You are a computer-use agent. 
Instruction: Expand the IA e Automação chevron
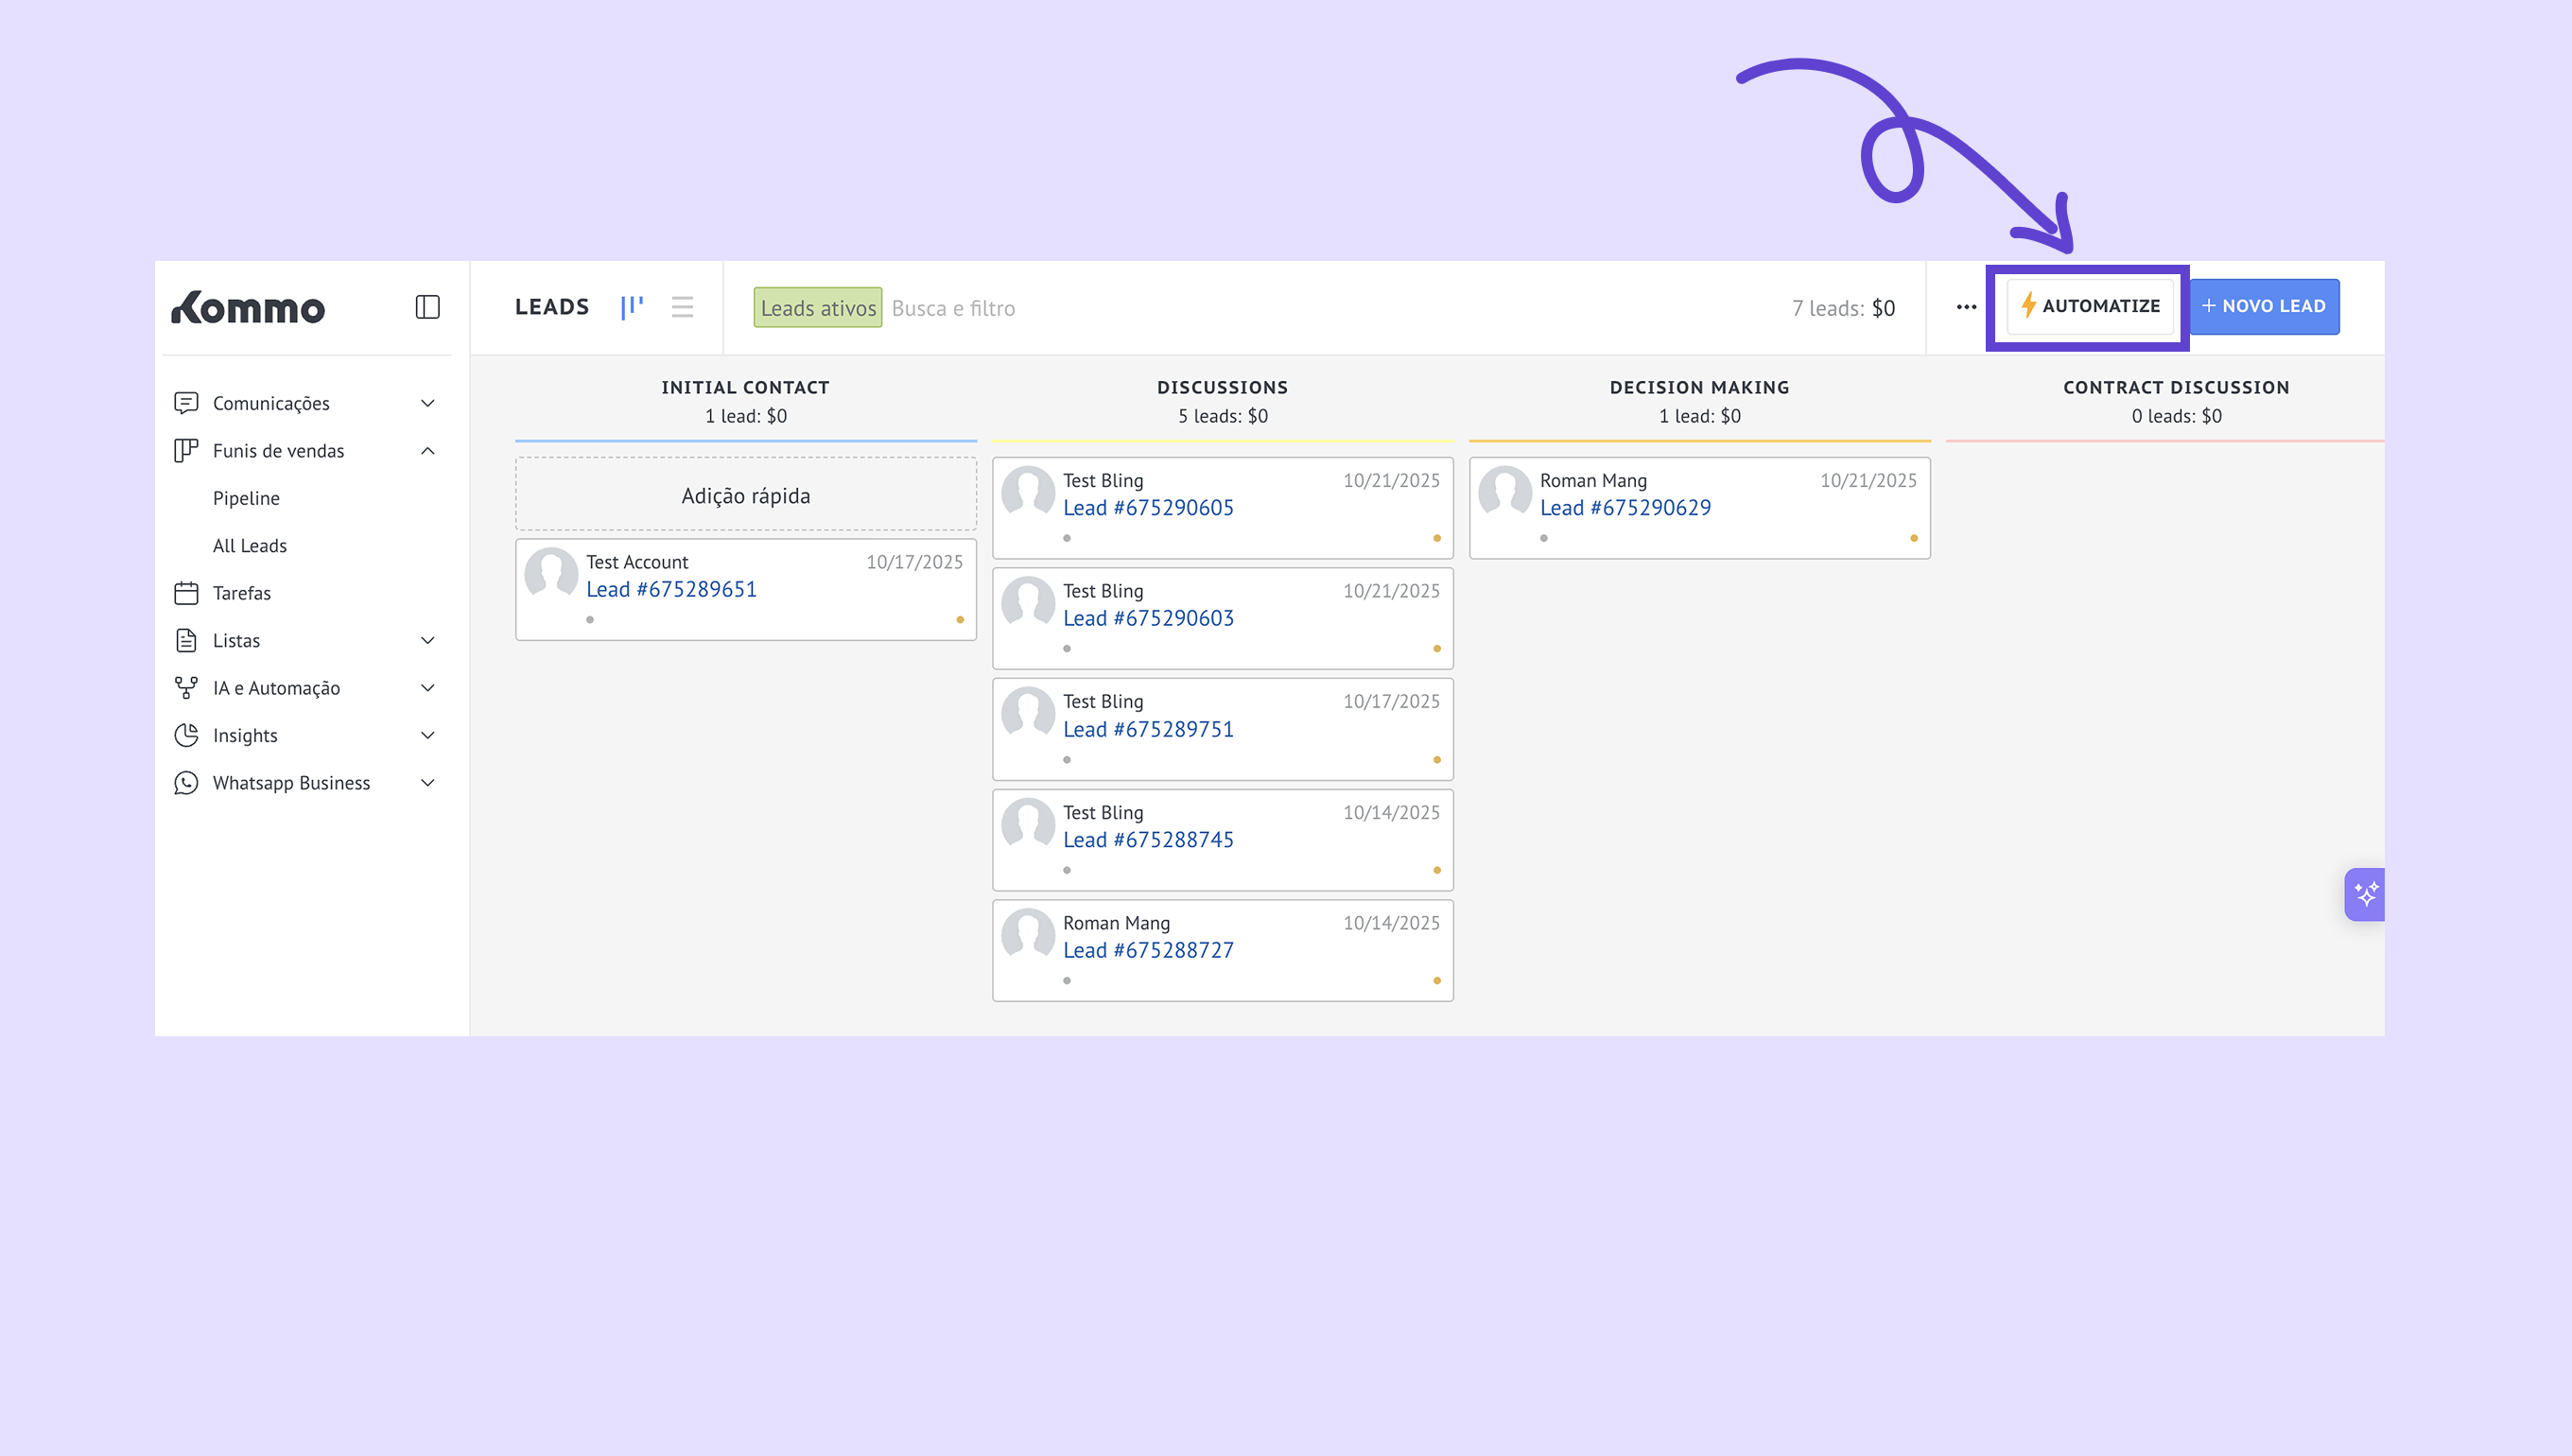tap(427, 688)
